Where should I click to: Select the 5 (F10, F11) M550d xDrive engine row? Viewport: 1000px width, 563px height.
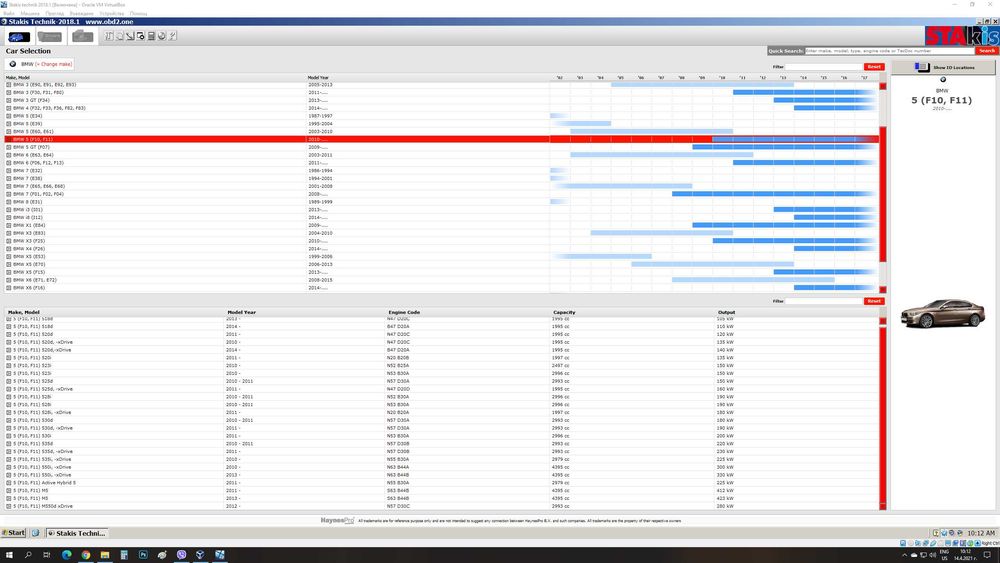tap(441, 506)
